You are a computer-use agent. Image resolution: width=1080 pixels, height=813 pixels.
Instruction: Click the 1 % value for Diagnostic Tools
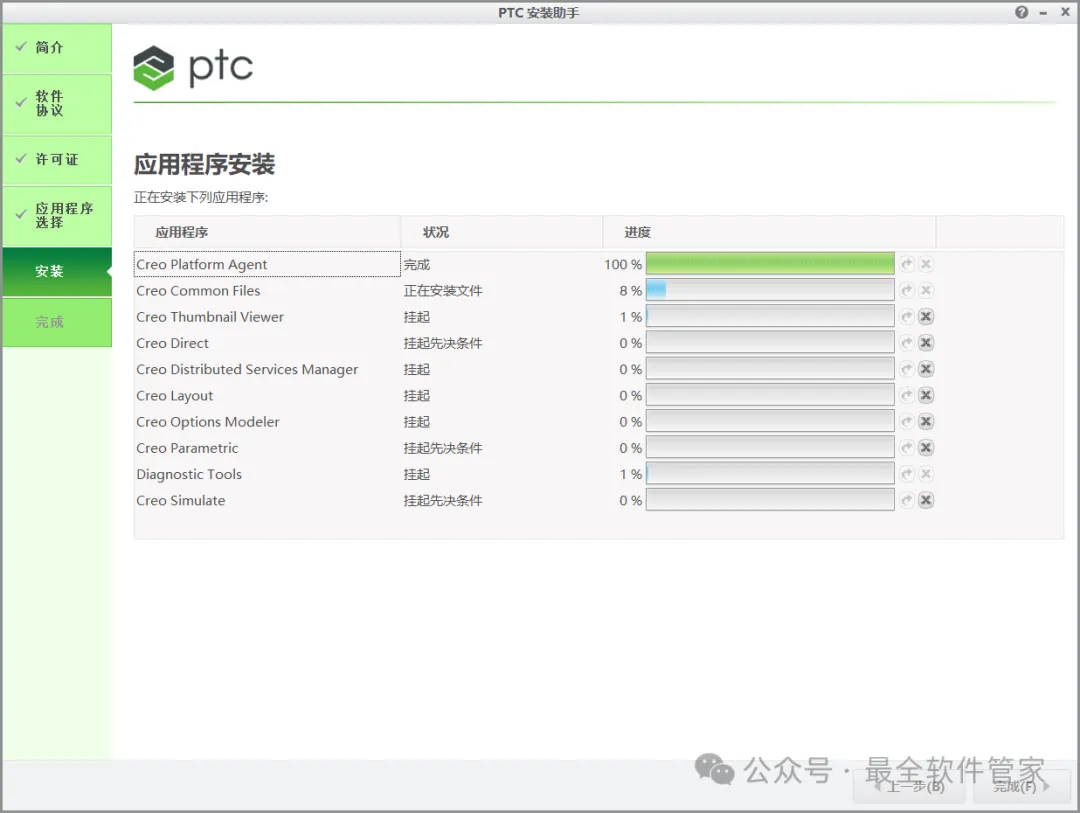click(630, 474)
